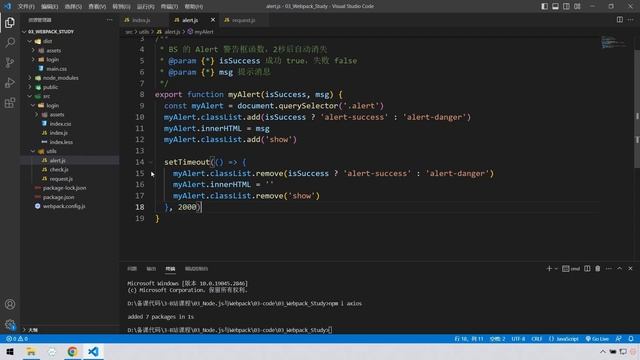The image size is (640, 360).
Task: Open the Manage gear settings menu
Action: tap(10, 324)
